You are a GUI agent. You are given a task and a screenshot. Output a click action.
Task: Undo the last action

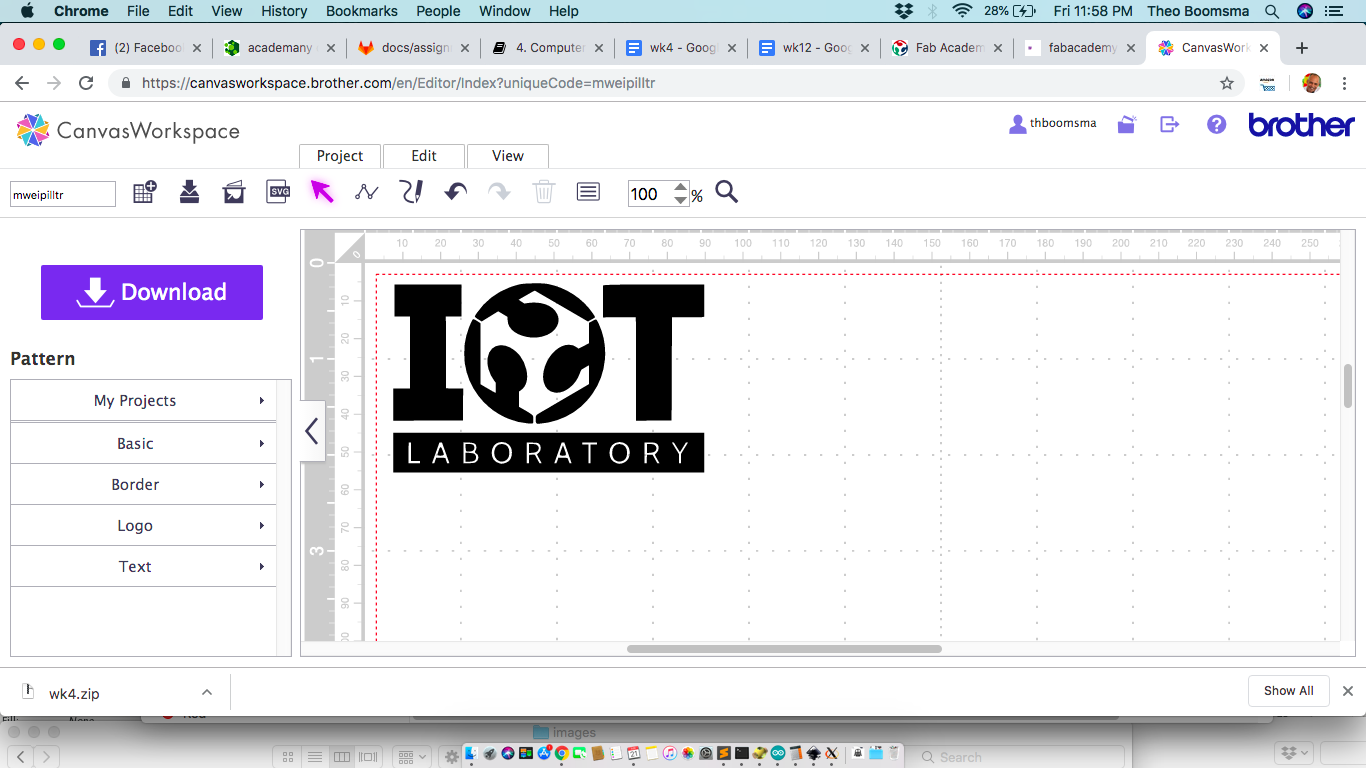pyautogui.click(x=455, y=192)
